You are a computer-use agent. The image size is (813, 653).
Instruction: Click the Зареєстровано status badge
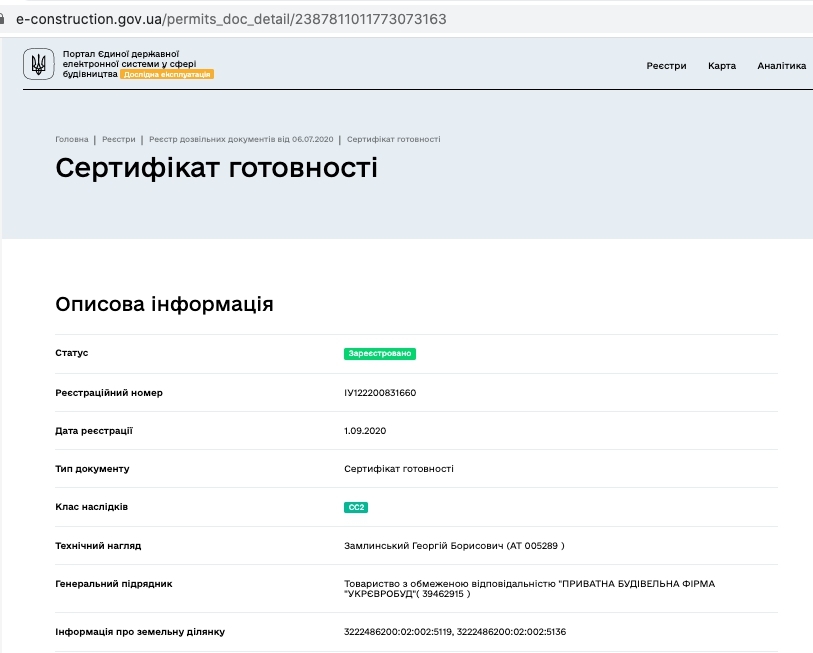380,353
